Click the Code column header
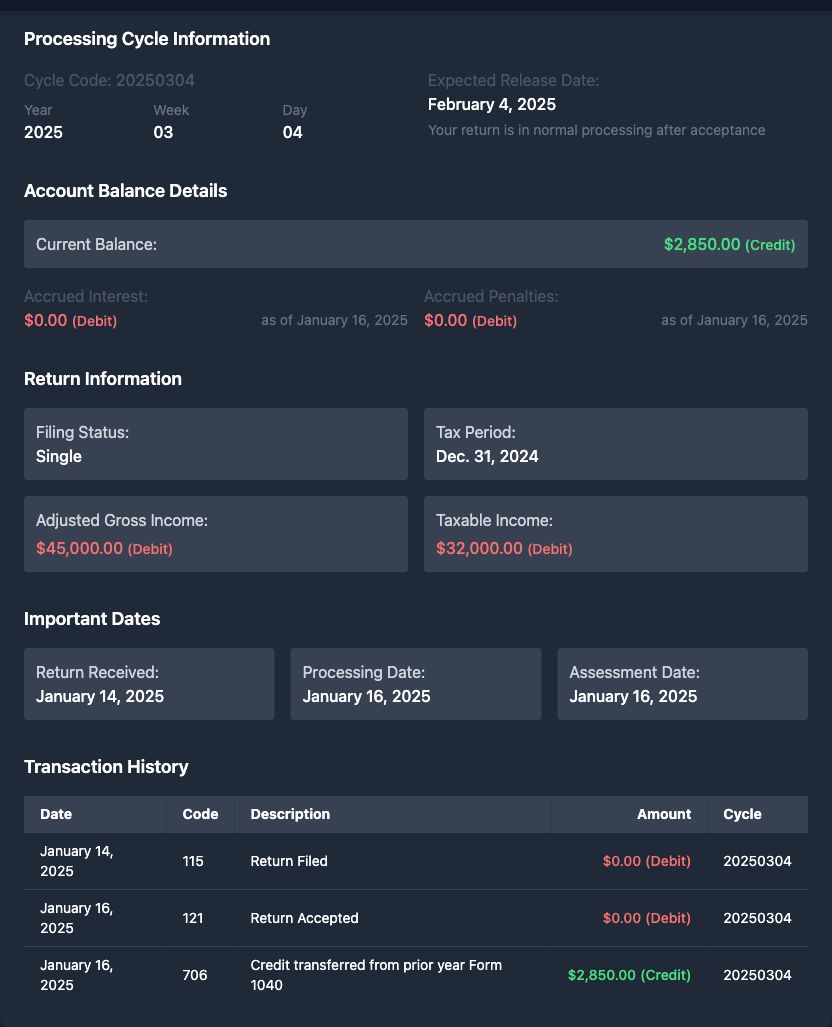The image size is (832, 1027). tap(200, 814)
